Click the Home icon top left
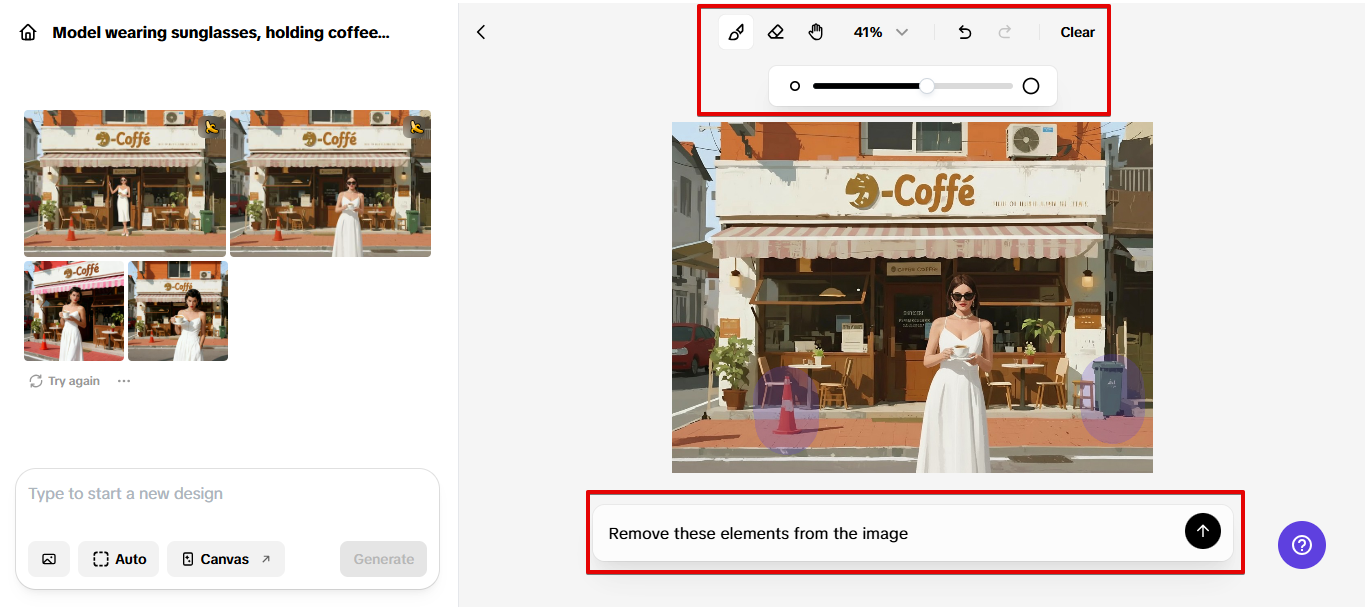 27,31
